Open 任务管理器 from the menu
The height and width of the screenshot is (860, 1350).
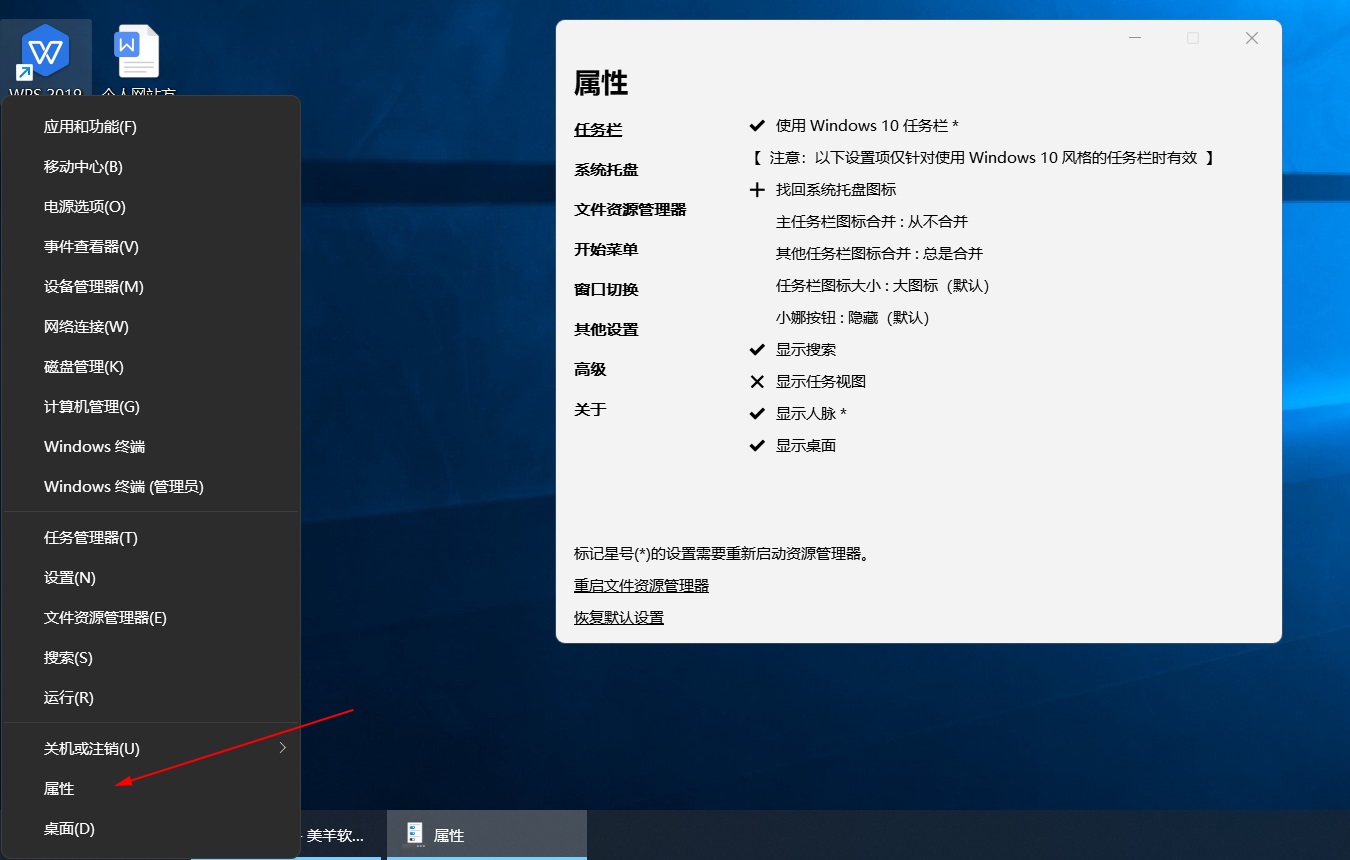tap(88, 537)
